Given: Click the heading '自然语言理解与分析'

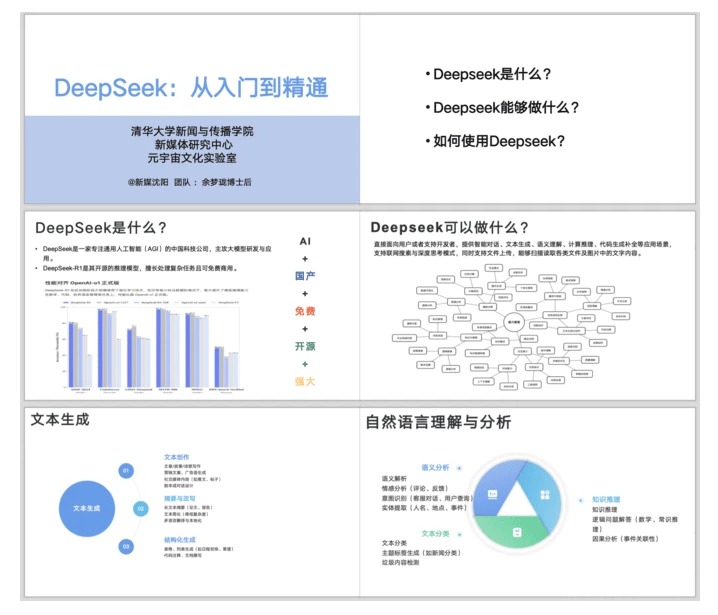Looking at the screenshot, I should (x=438, y=422).
